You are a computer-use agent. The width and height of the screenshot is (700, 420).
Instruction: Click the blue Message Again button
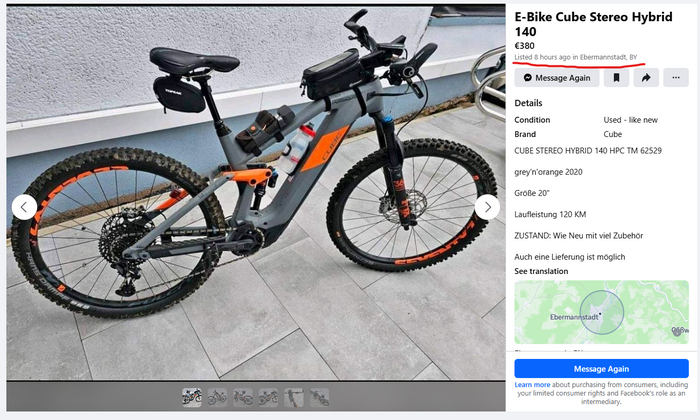(601, 369)
